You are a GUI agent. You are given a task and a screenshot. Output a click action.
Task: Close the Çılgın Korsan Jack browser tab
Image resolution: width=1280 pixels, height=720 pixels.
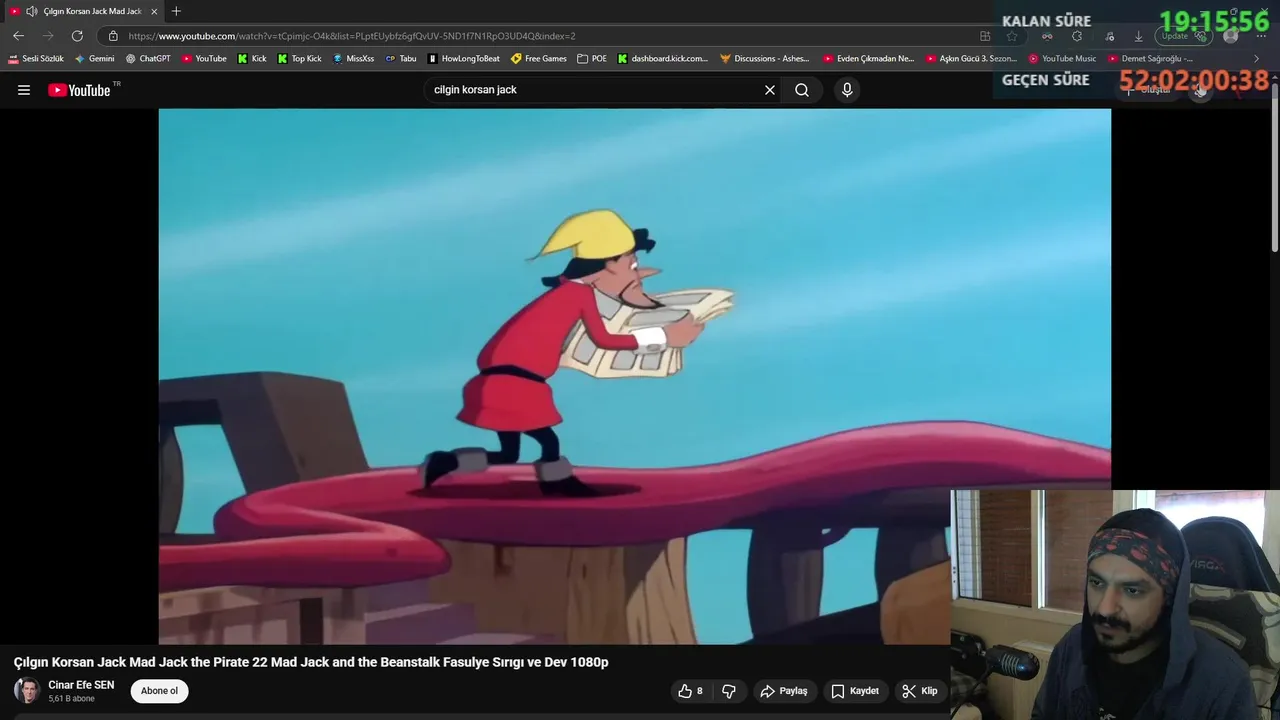tap(154, 11)
